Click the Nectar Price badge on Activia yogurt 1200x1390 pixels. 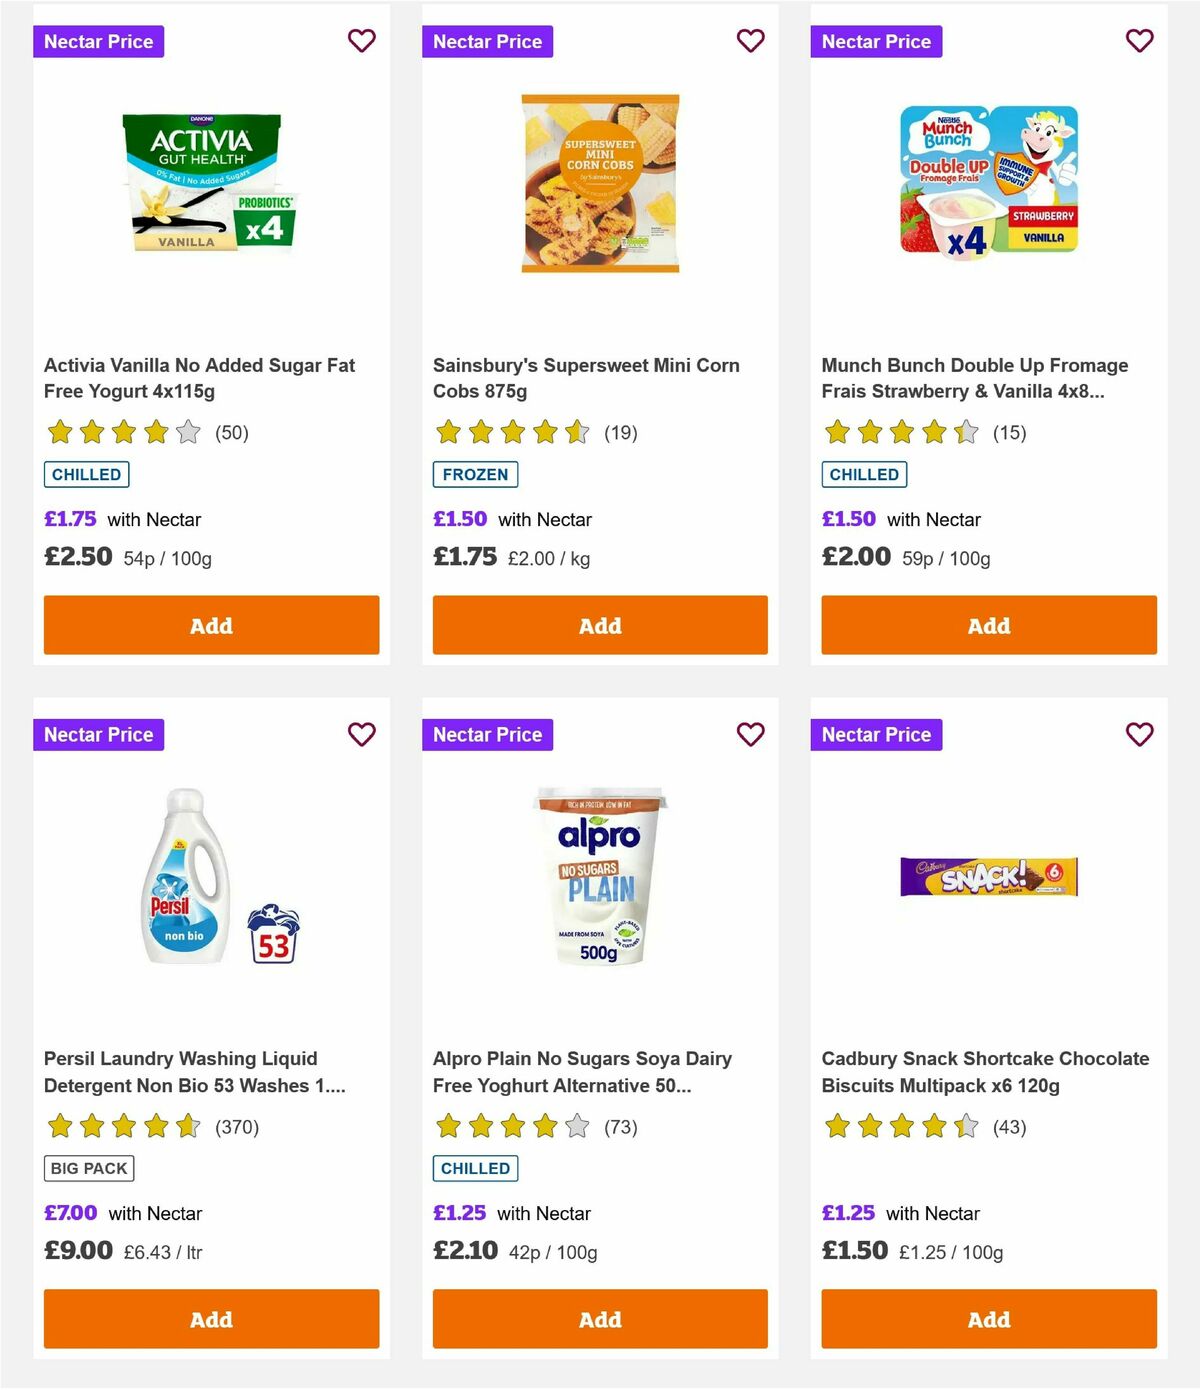tap(99, 41)
